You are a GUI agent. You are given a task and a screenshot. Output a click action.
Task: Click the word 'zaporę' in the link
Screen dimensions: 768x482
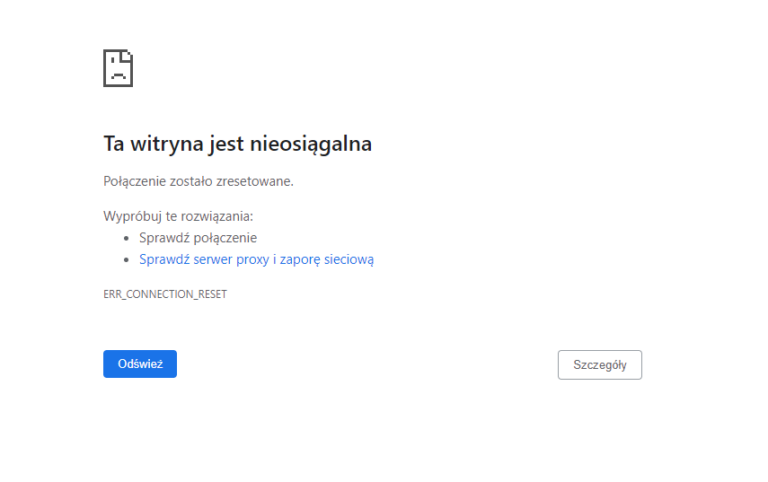click(x=299, y=259)
